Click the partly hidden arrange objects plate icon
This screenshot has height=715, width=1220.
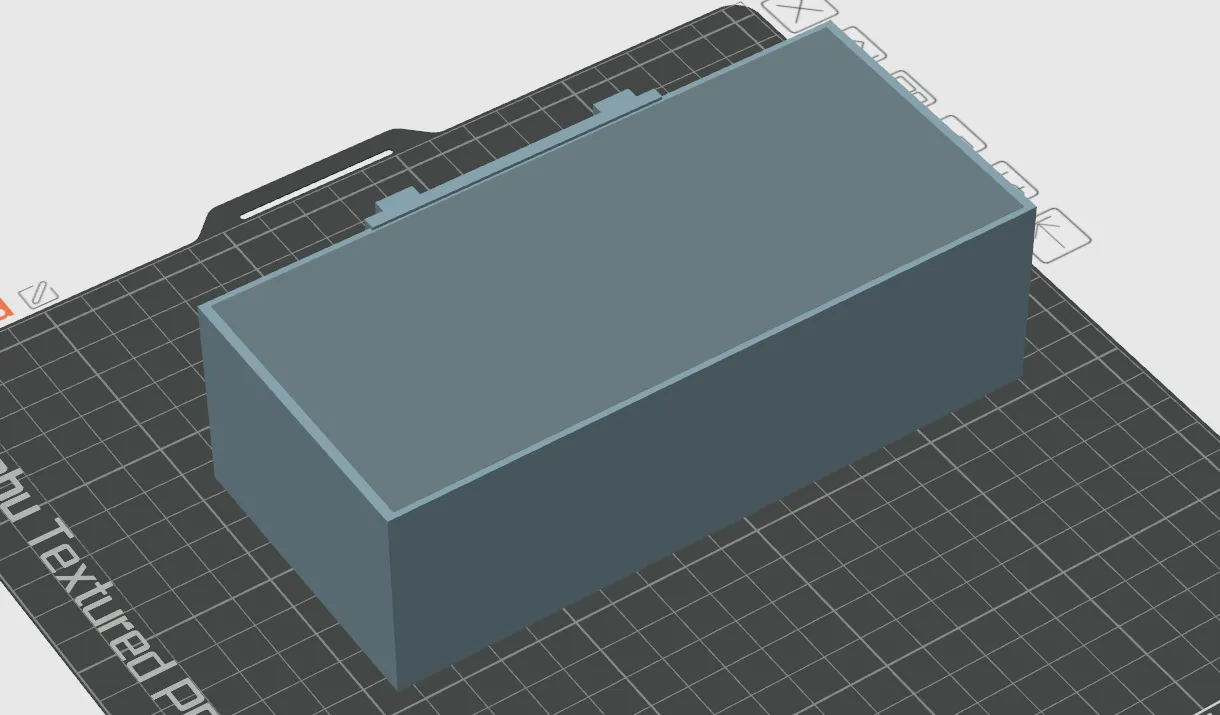917,86
